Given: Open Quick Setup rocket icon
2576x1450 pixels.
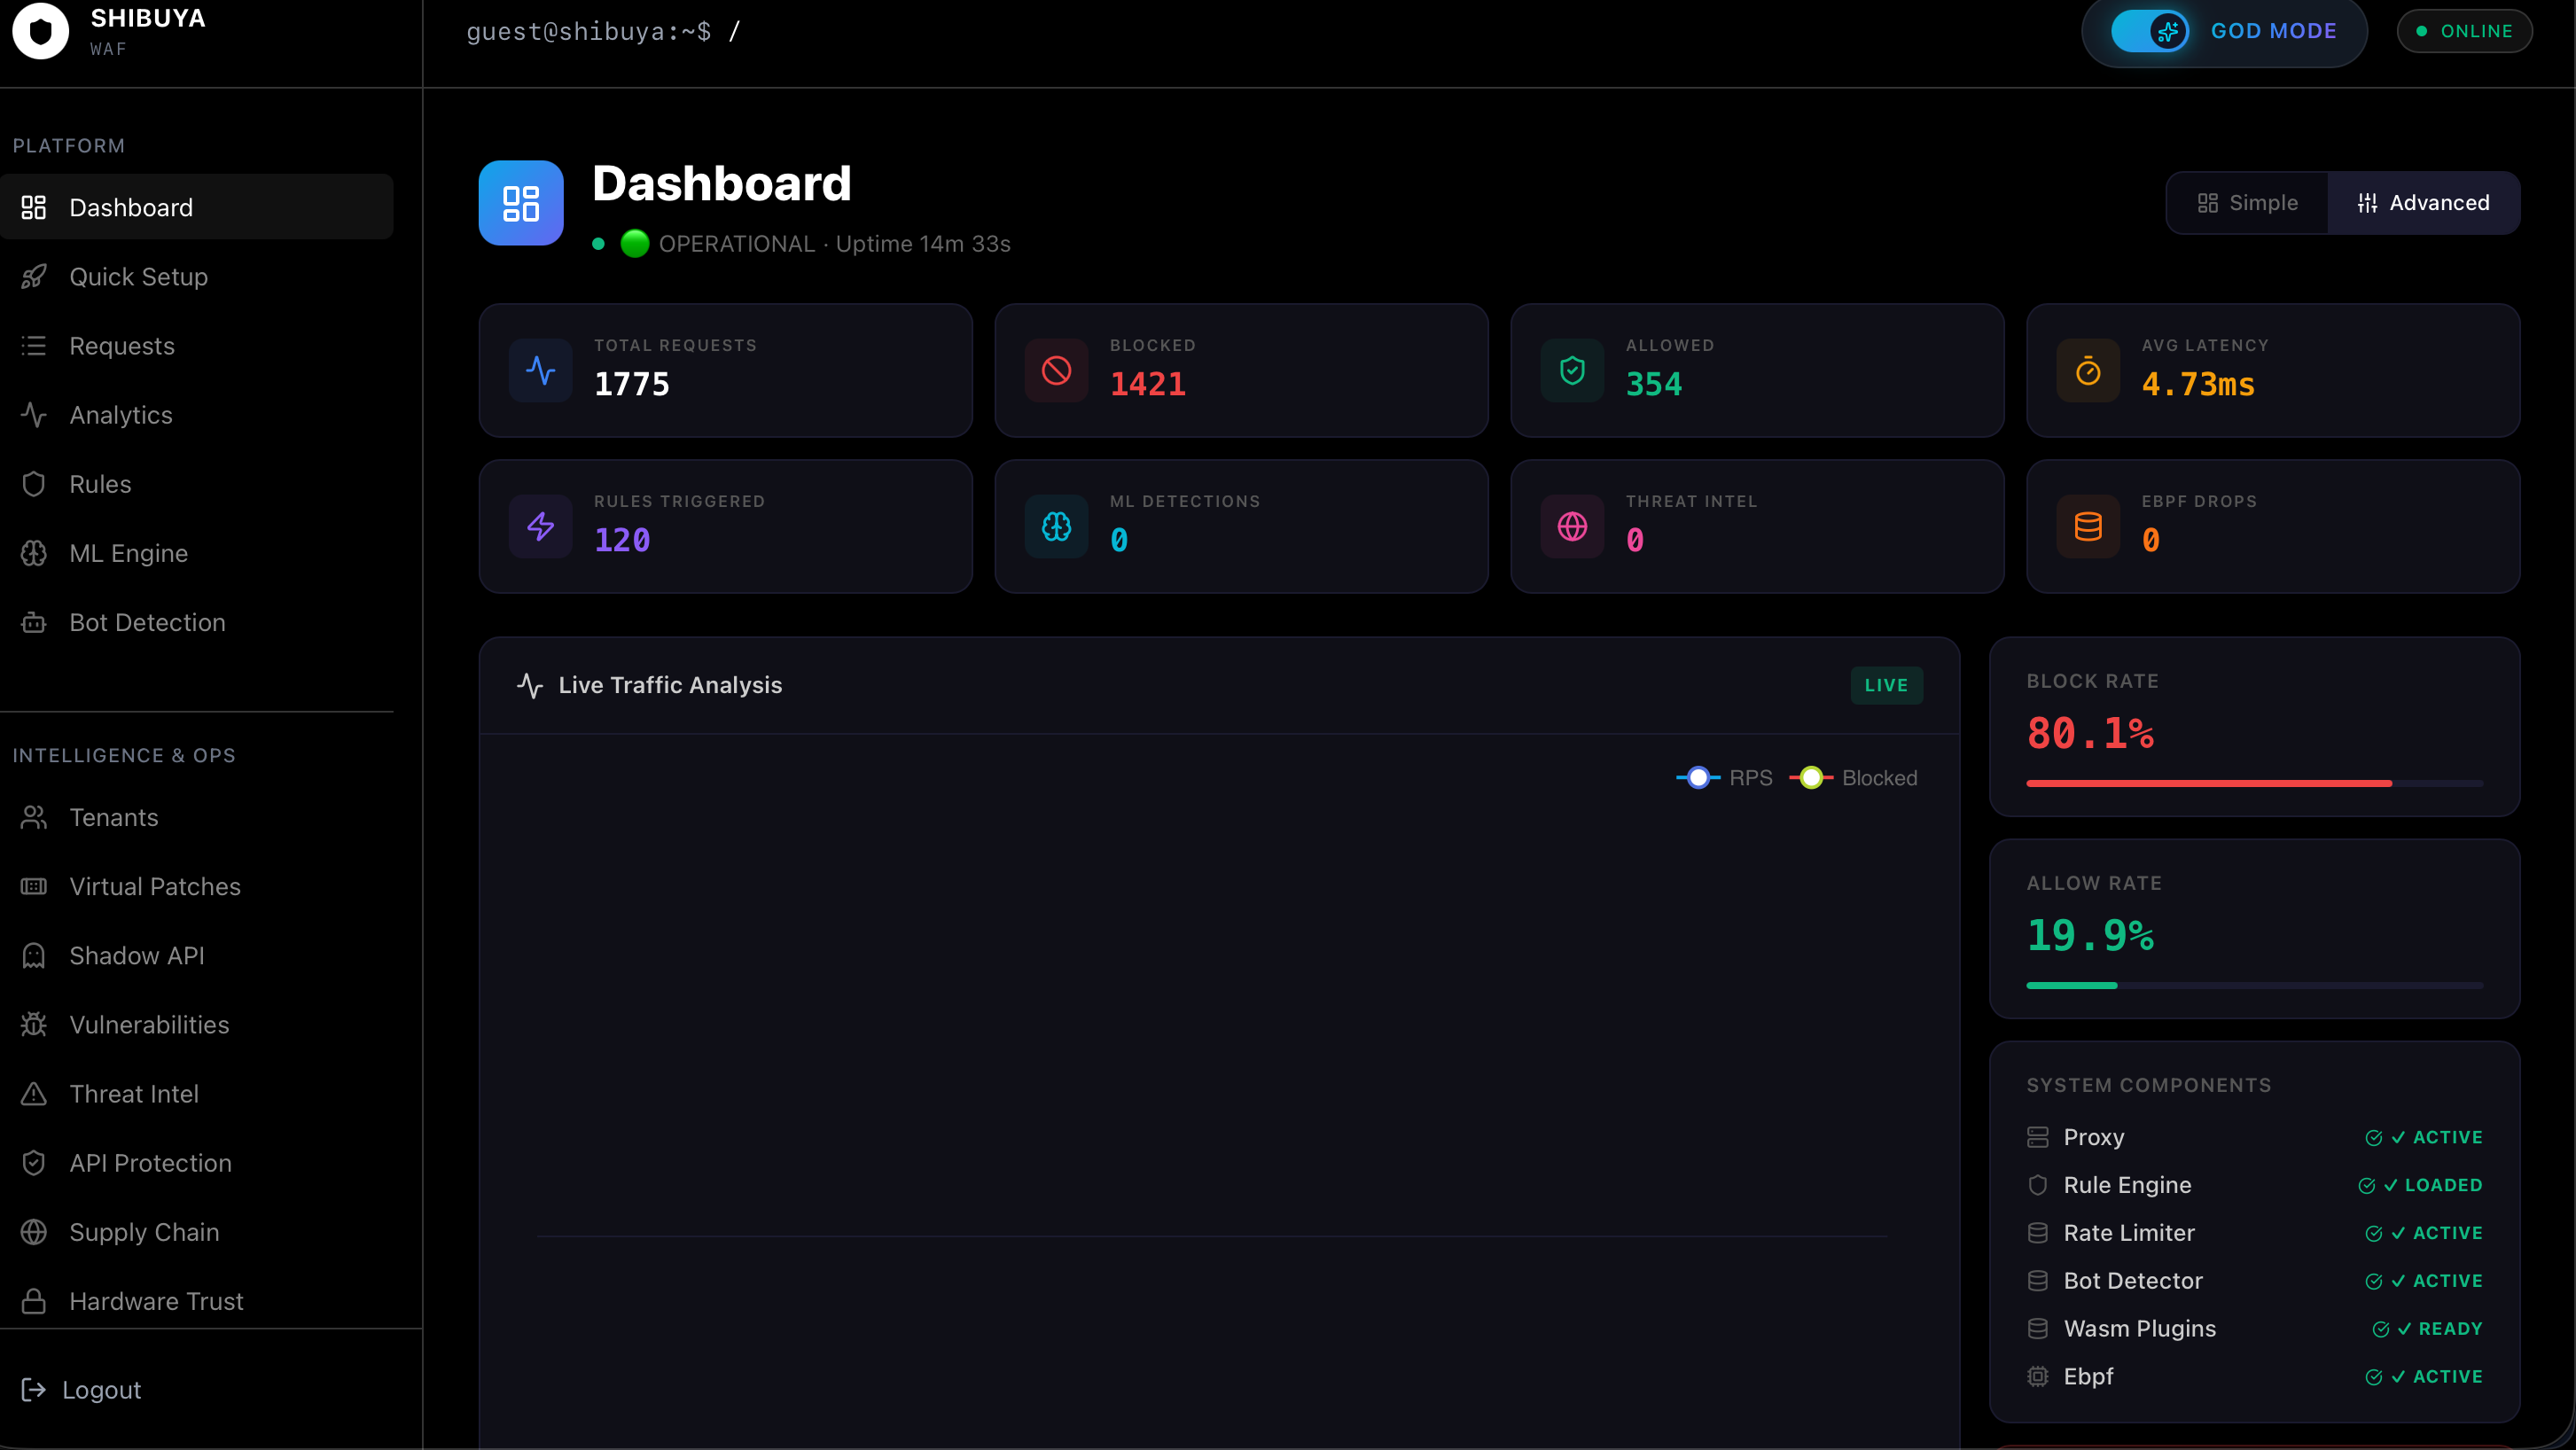Looking at the screenshot, I should pyautogui.click(x=34, y=277).
